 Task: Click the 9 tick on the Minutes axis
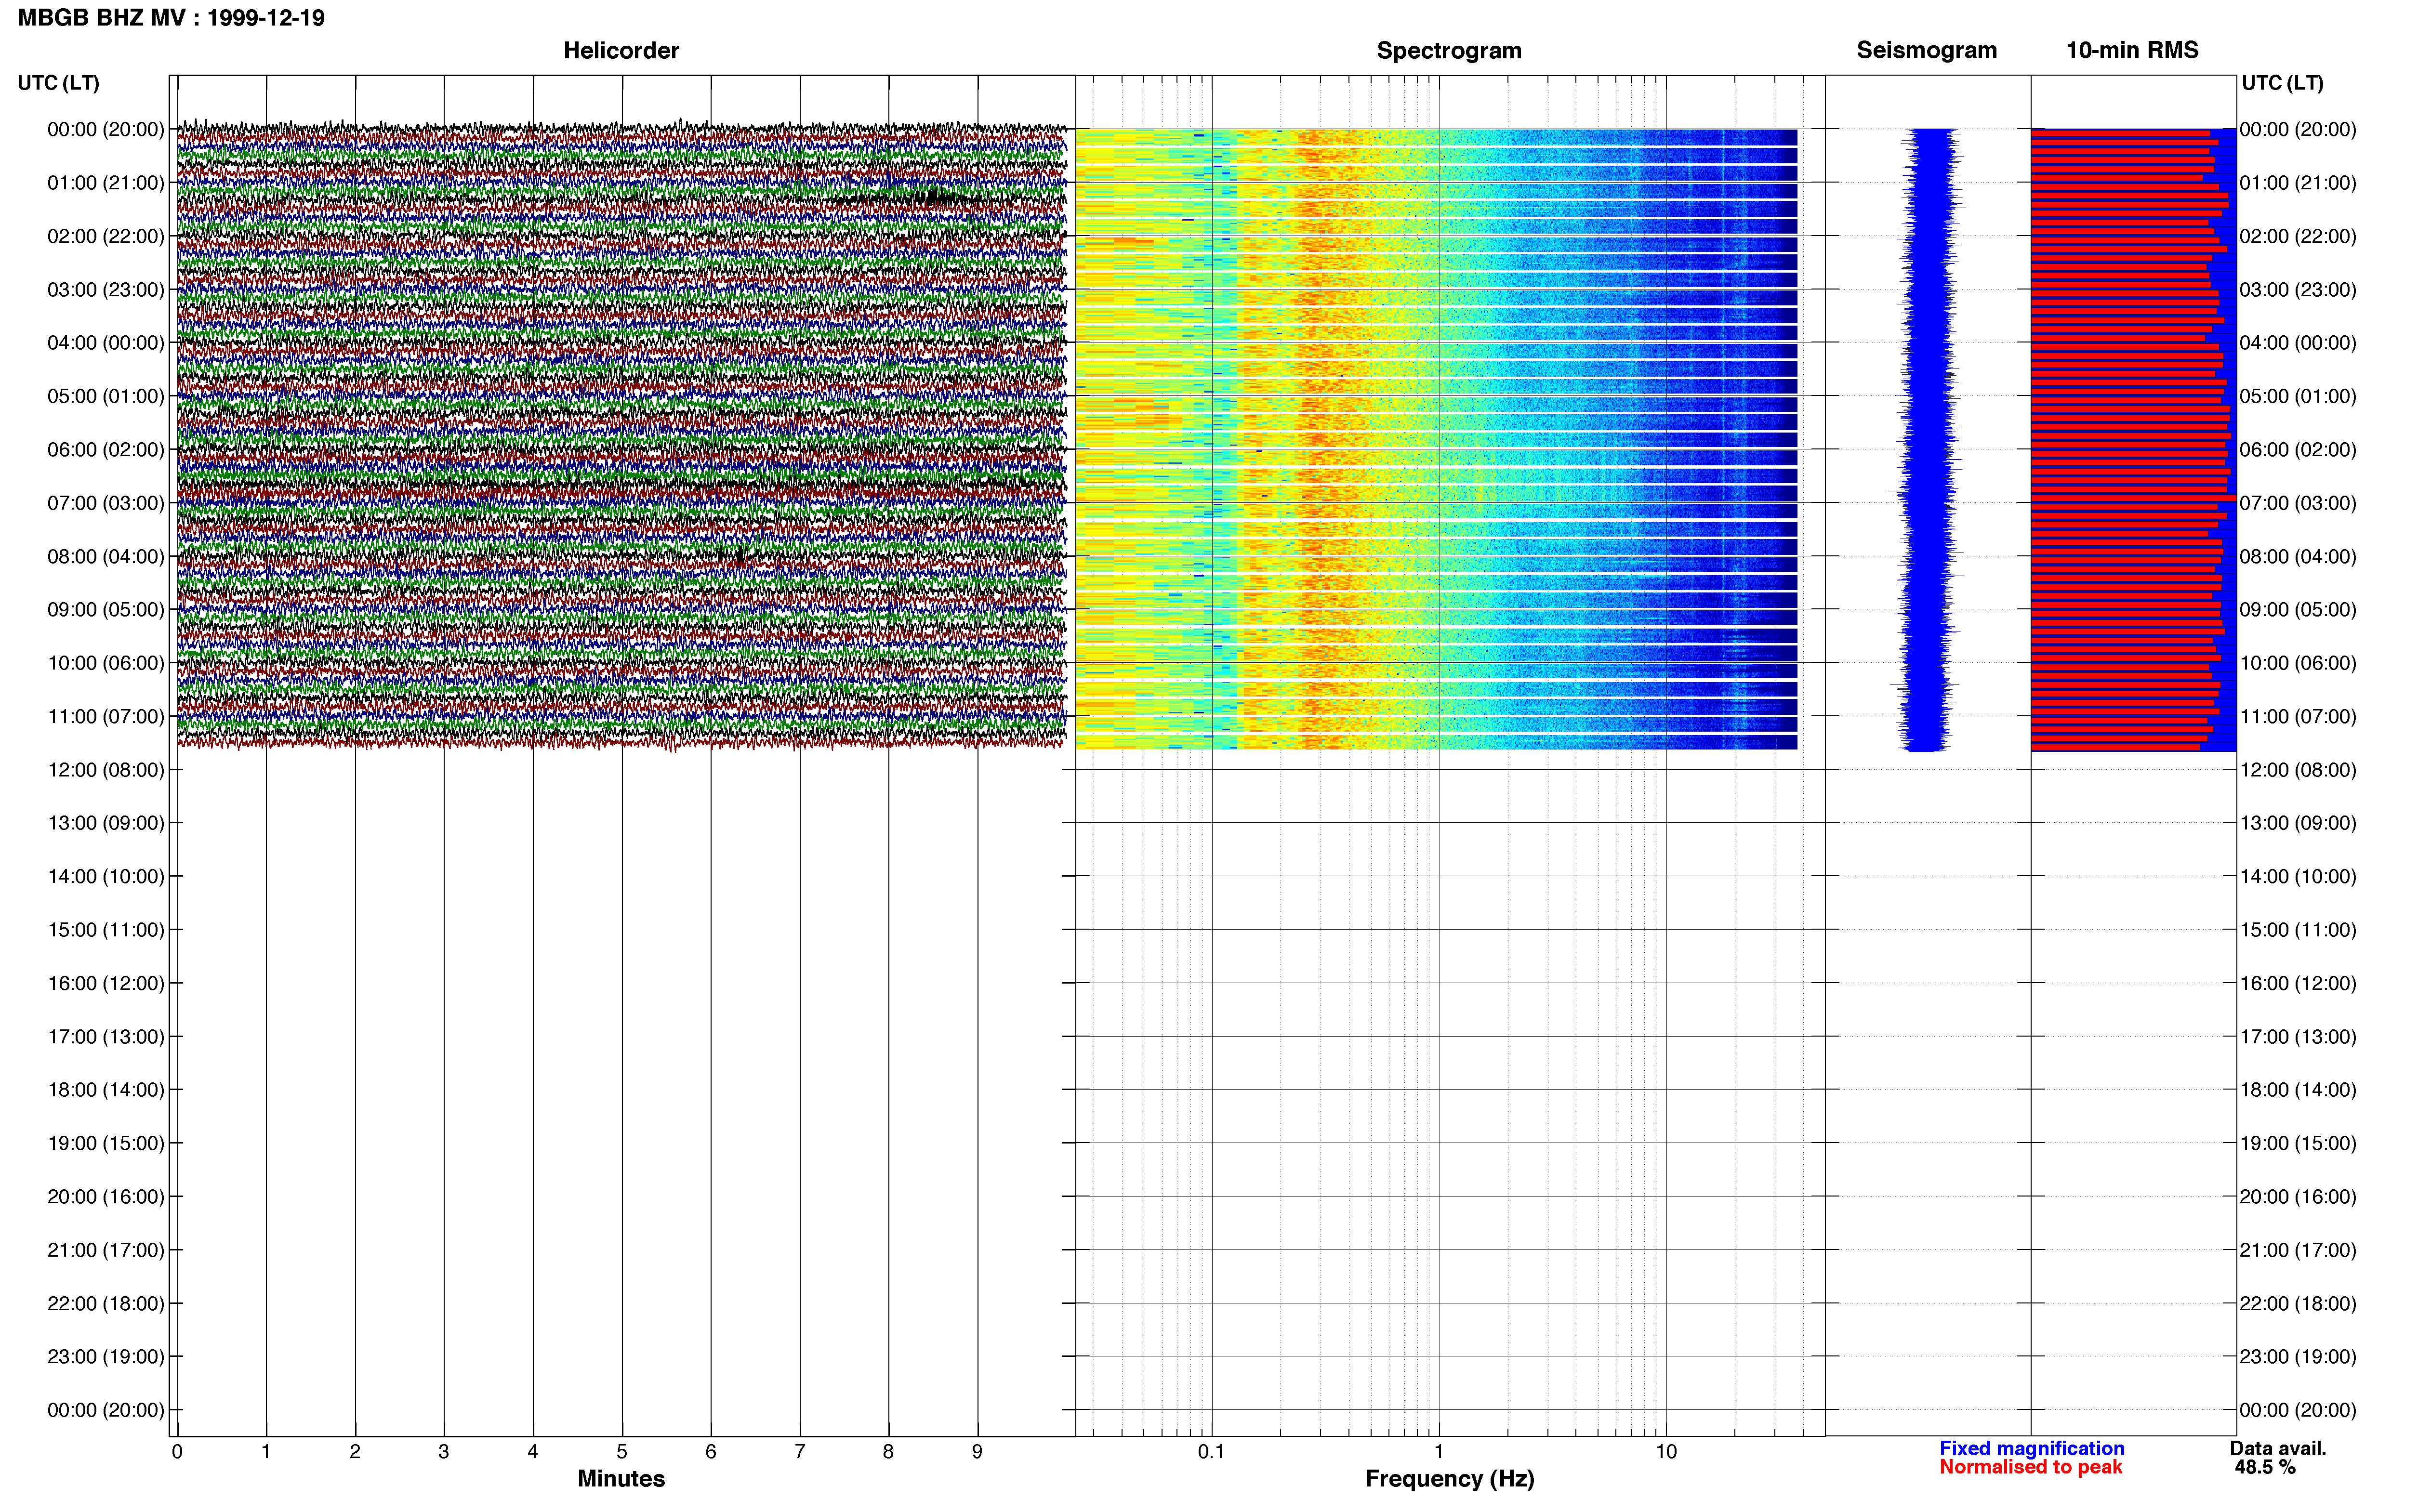pyautogui.click(x=977, y=1452)
